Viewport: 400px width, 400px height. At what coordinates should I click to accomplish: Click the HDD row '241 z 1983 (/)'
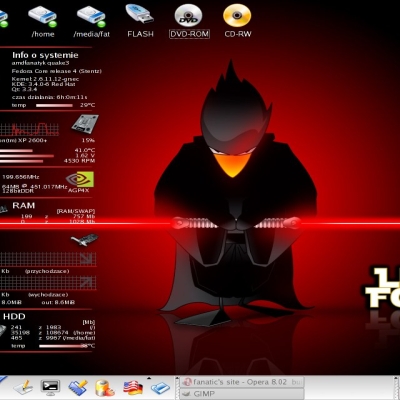[x=53, y=327]
